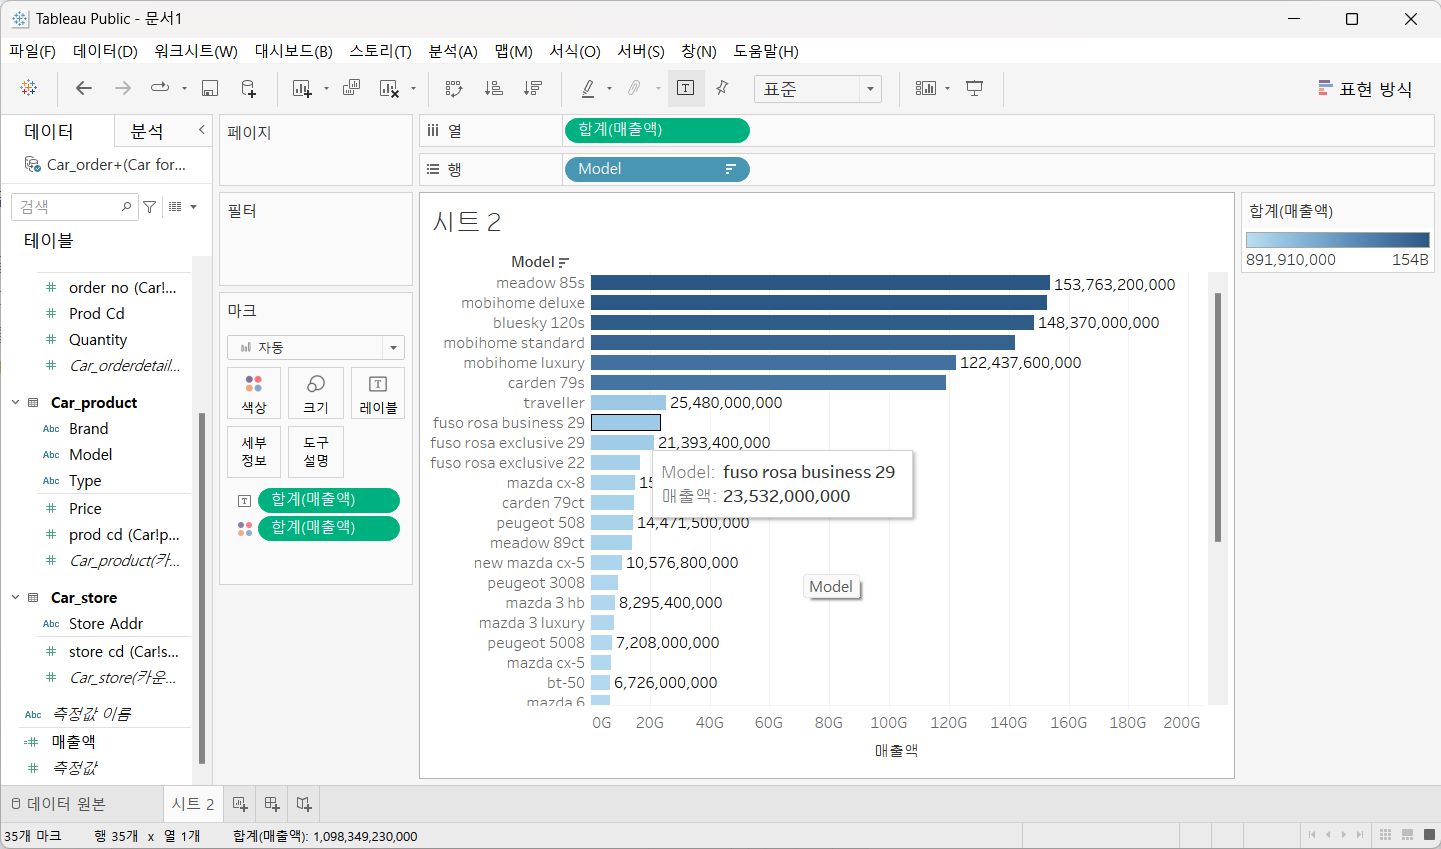This screenshot has width=1441, height=849.
Task: Click the 합계(매출액) color gradient legend
Action: coord(1338,240)
